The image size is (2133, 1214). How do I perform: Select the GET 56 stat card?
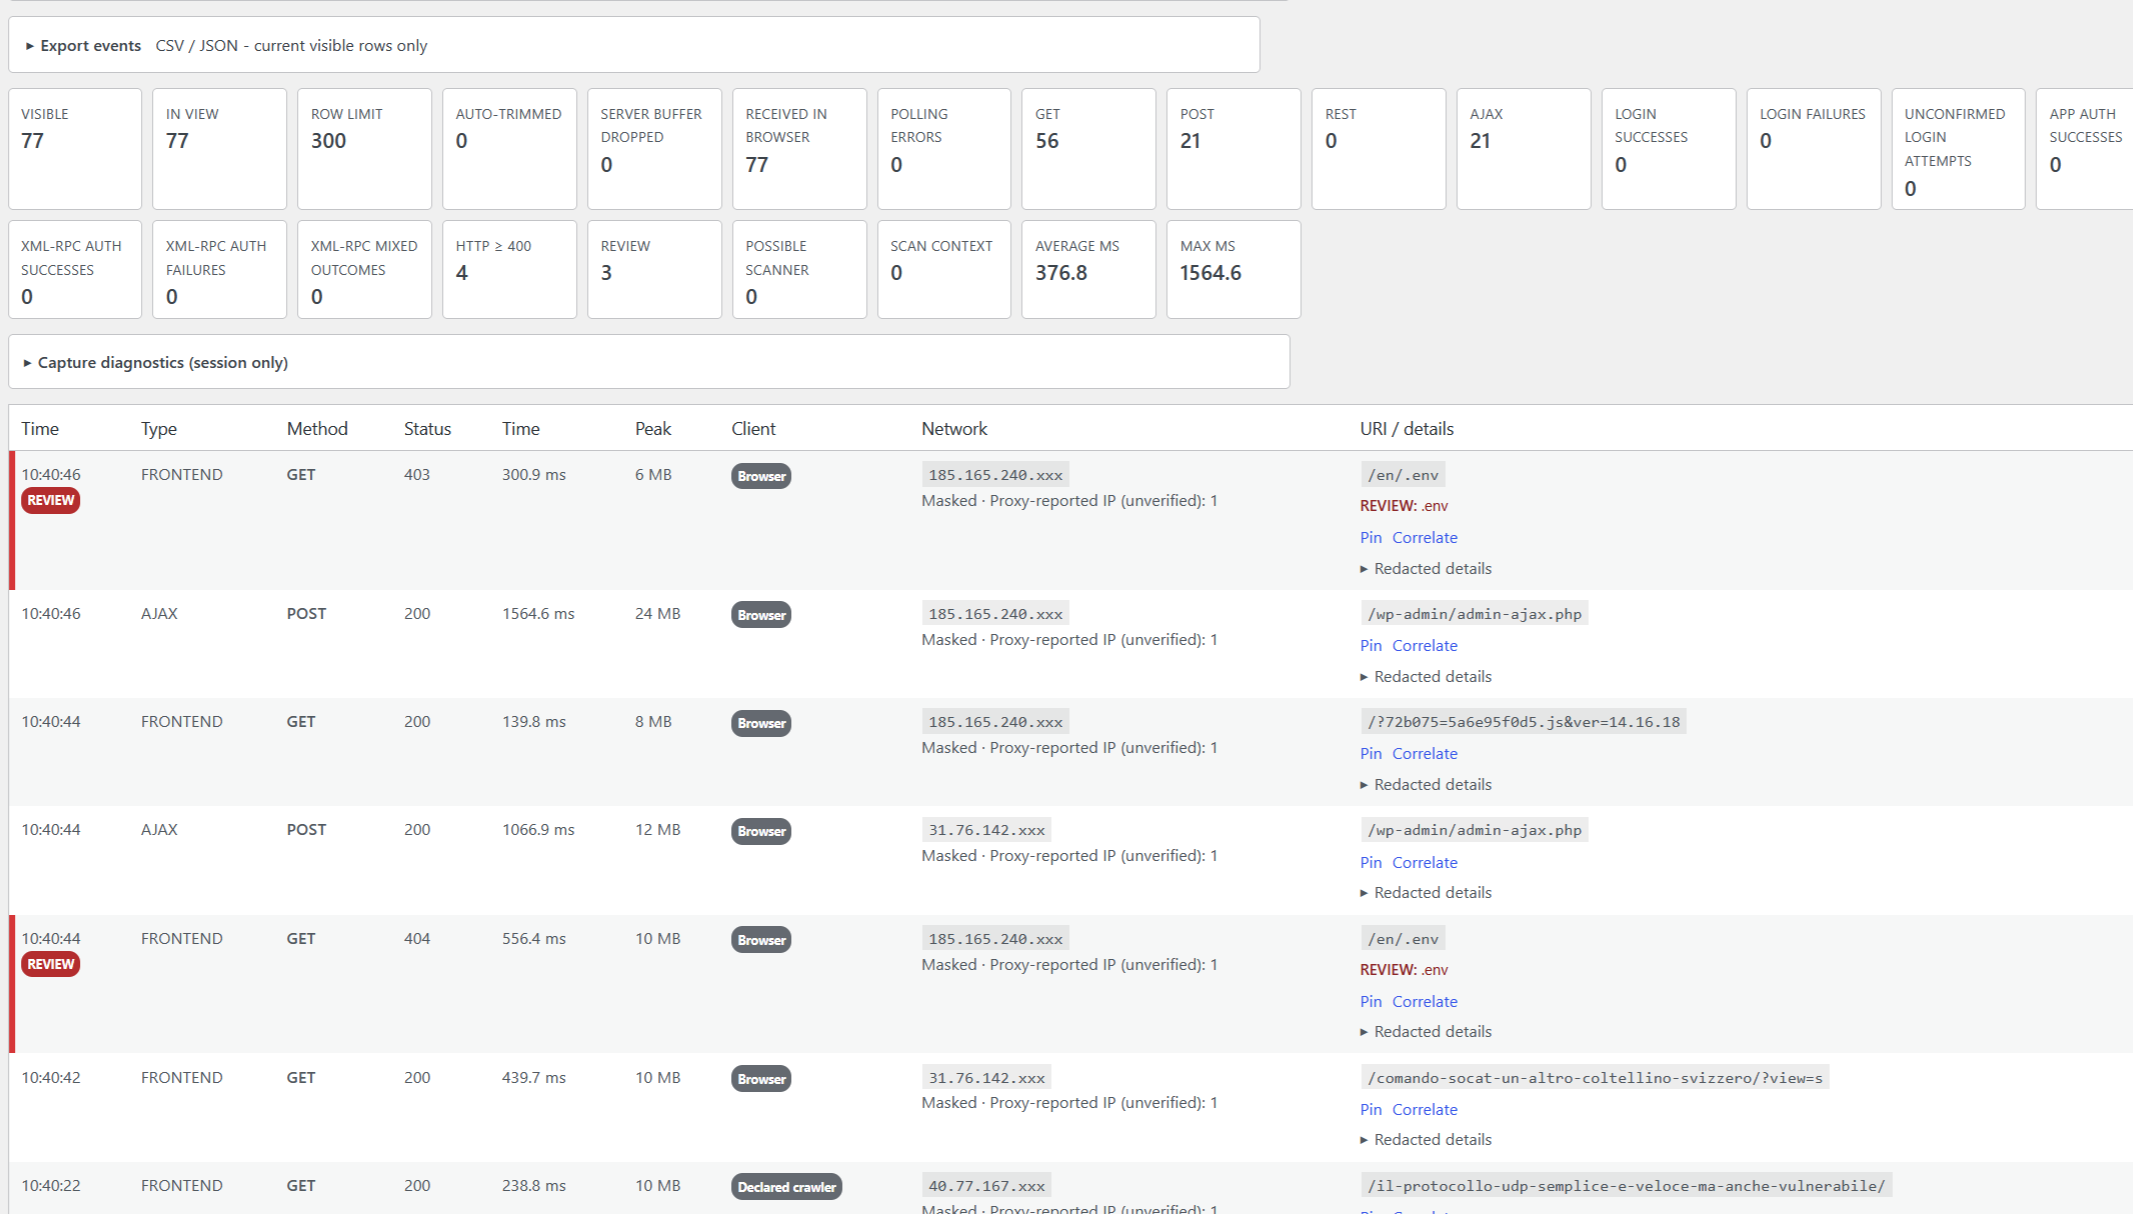point(1088,149)
